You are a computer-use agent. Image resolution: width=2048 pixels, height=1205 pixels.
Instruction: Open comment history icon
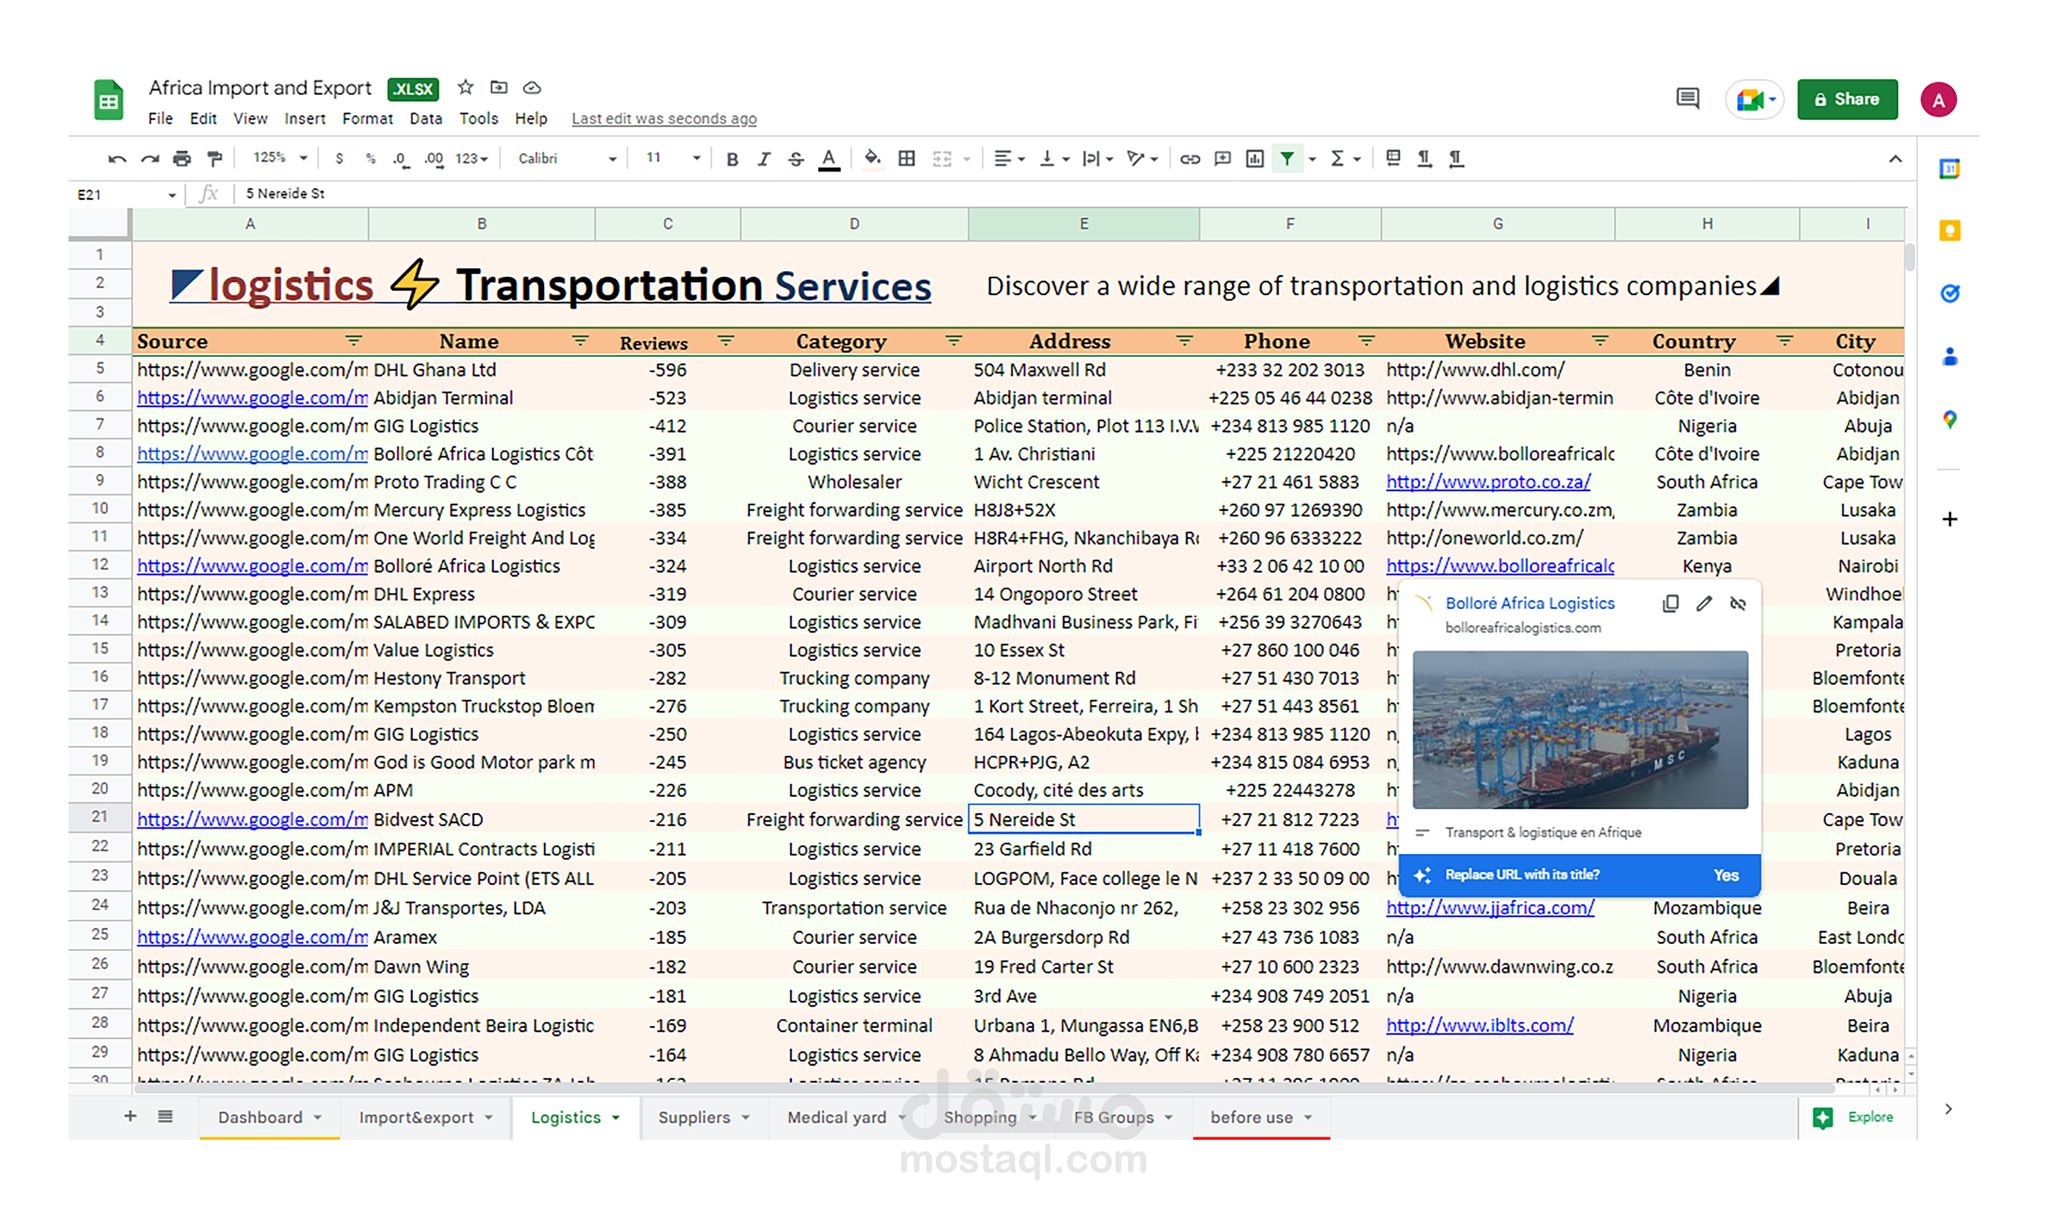[1687, 98]
